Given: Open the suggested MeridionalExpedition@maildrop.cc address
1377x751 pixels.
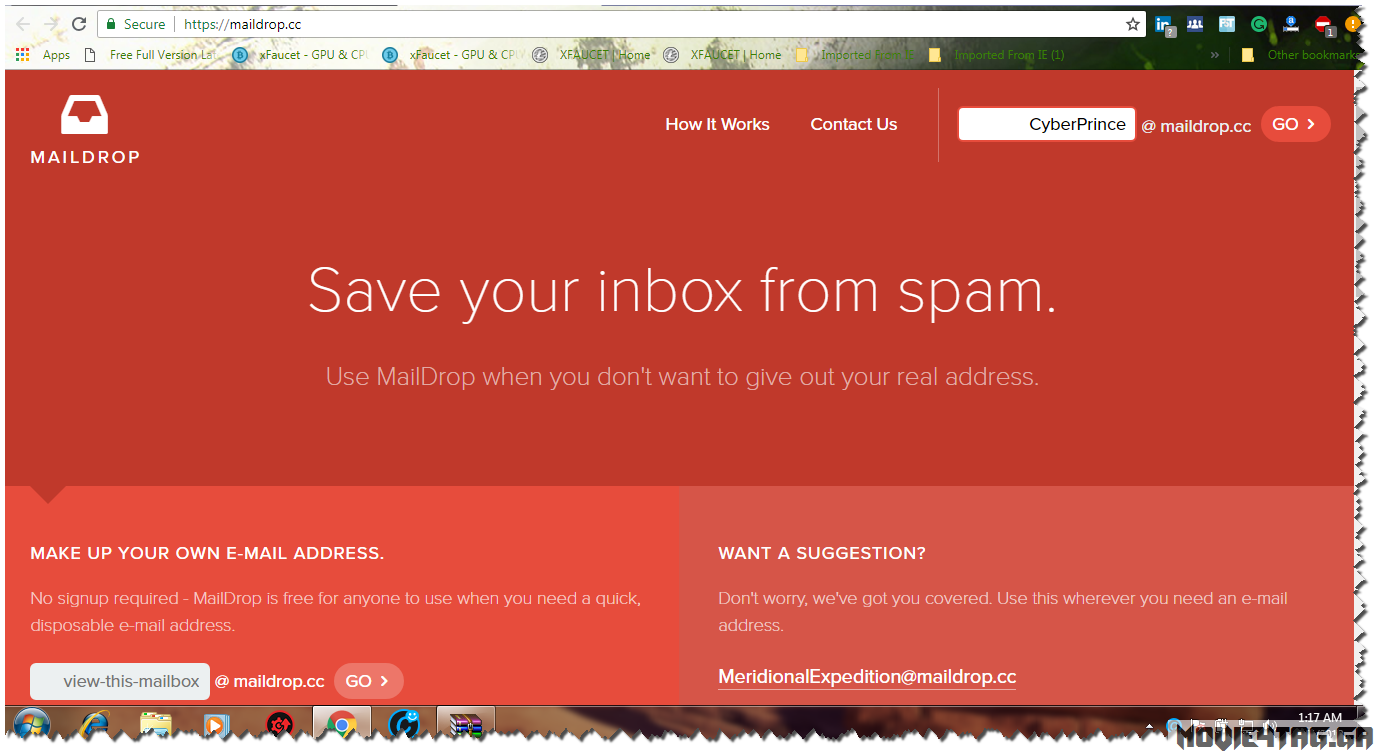Looking at the screenshot, I should point(867,677).
